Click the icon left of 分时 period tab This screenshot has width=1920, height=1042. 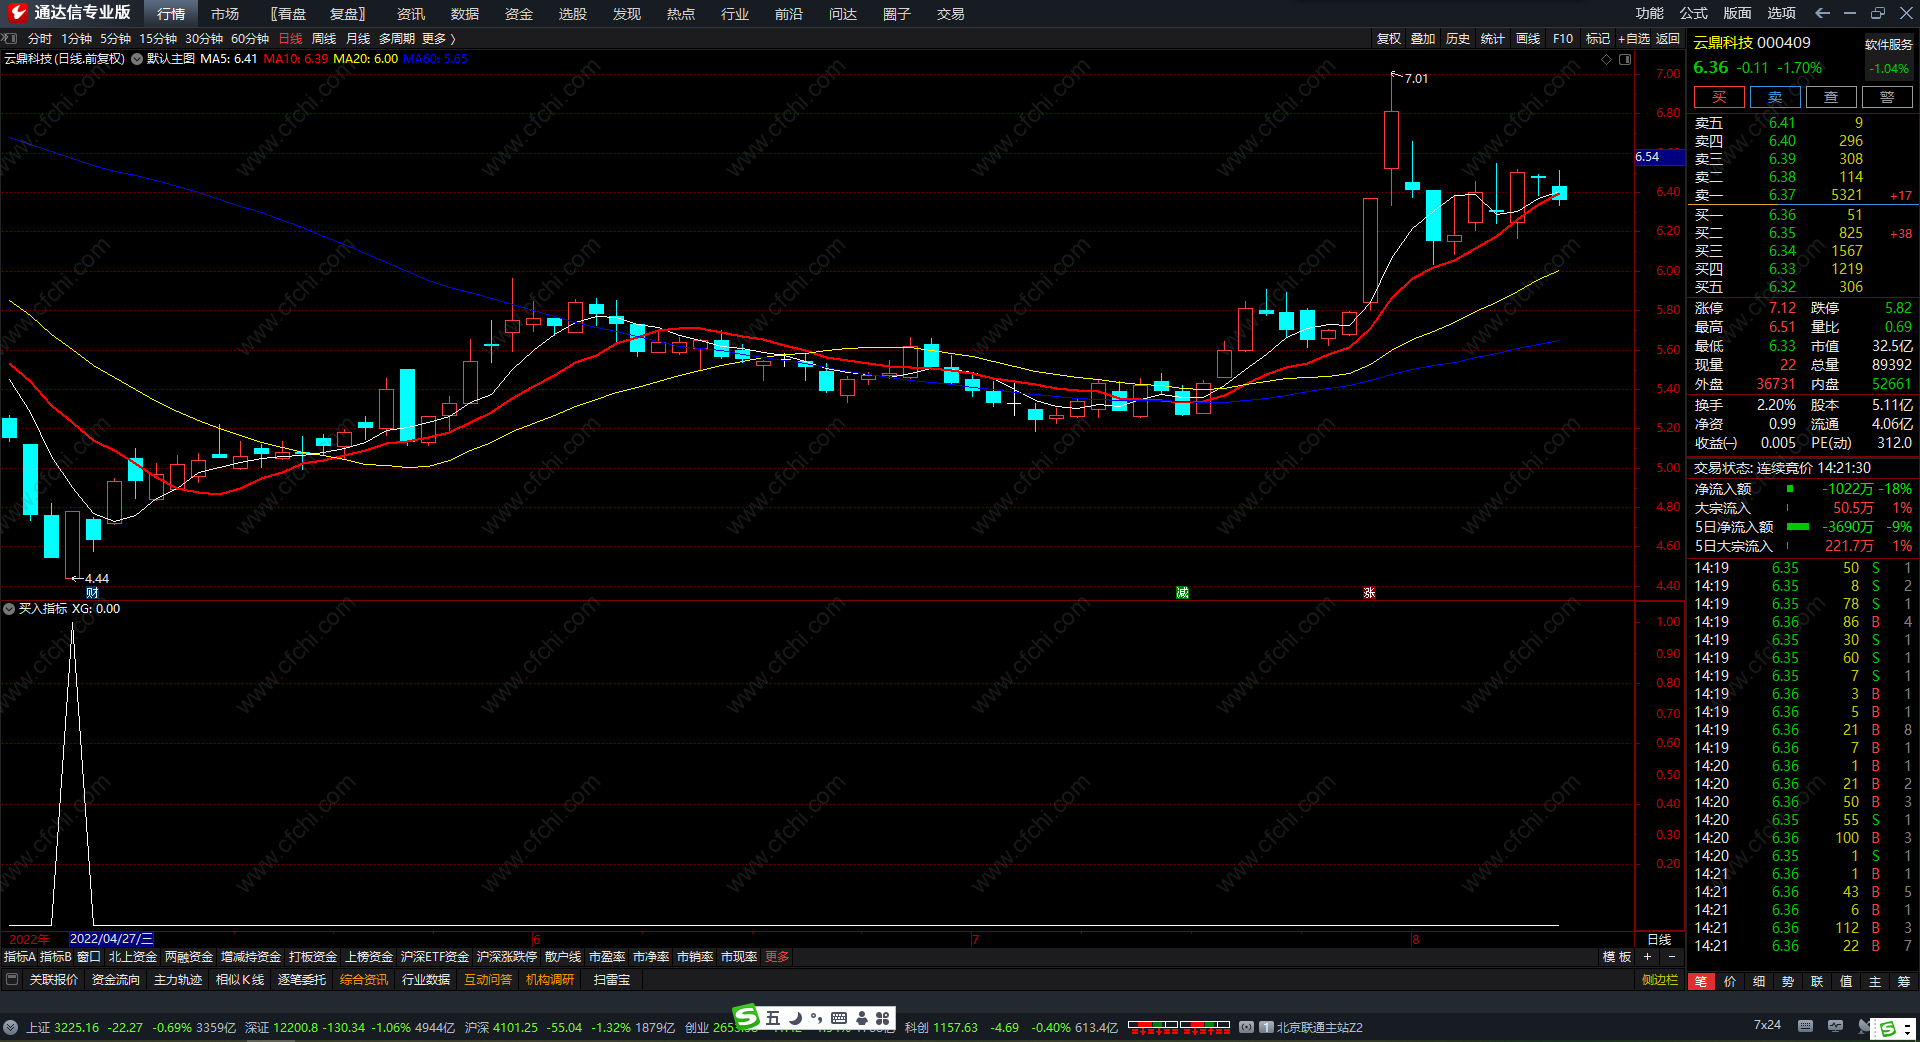click(x=10, y=38)
